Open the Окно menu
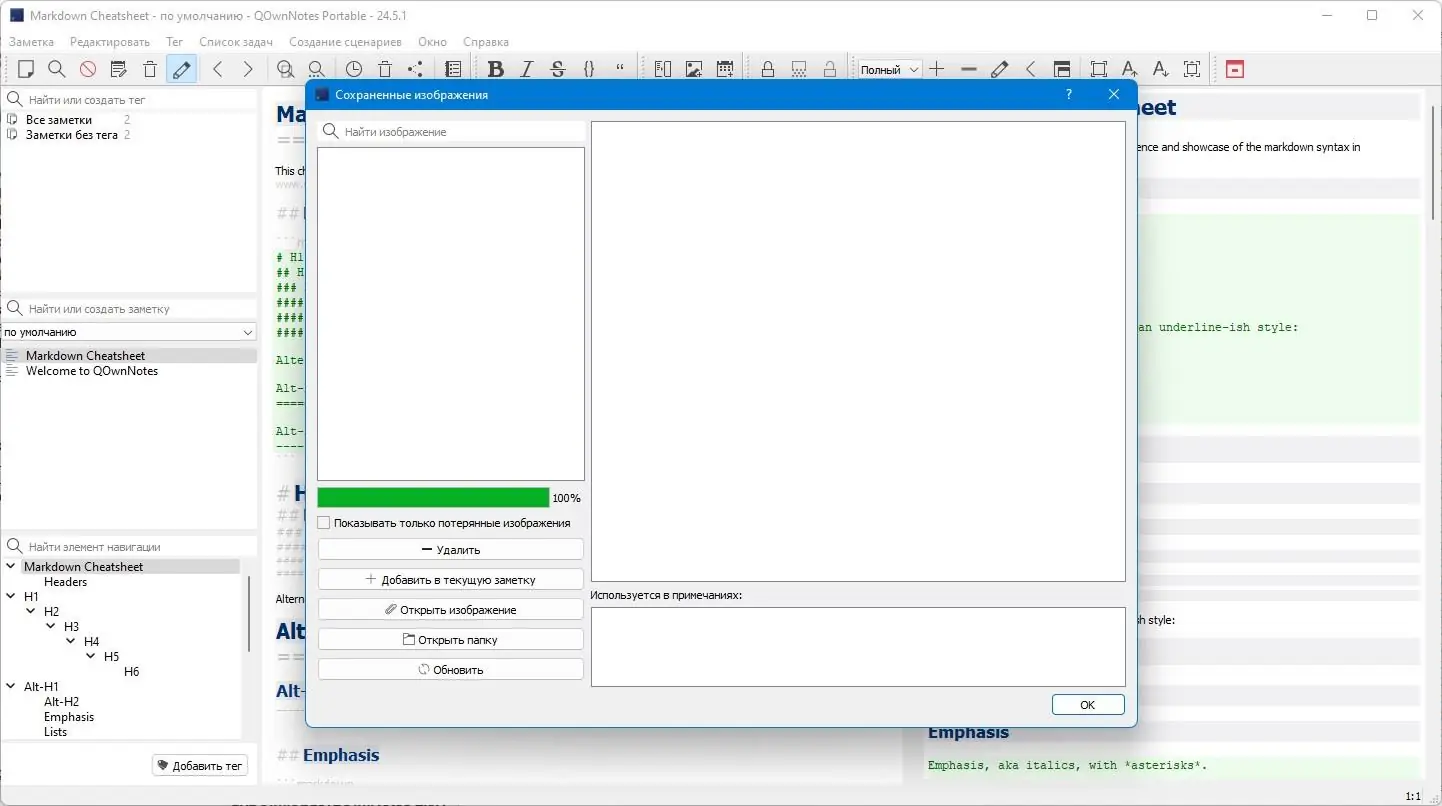This screenshot has height=806, width=1442. click(432, 42)
